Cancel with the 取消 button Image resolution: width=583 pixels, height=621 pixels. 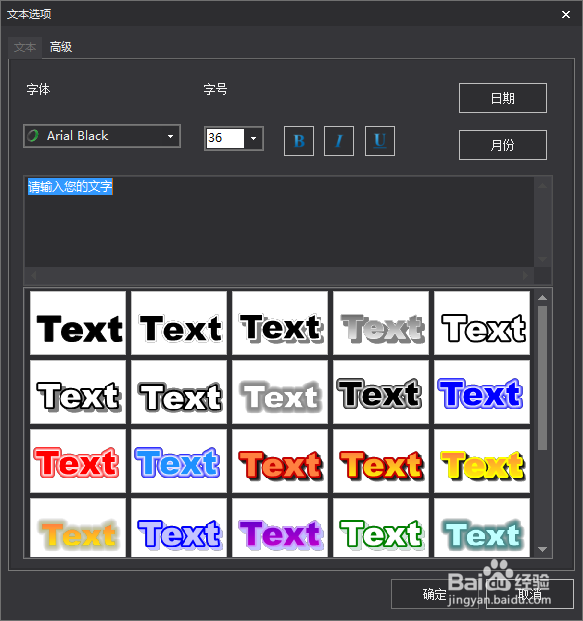pyautogui.click(x=530, y=594)
